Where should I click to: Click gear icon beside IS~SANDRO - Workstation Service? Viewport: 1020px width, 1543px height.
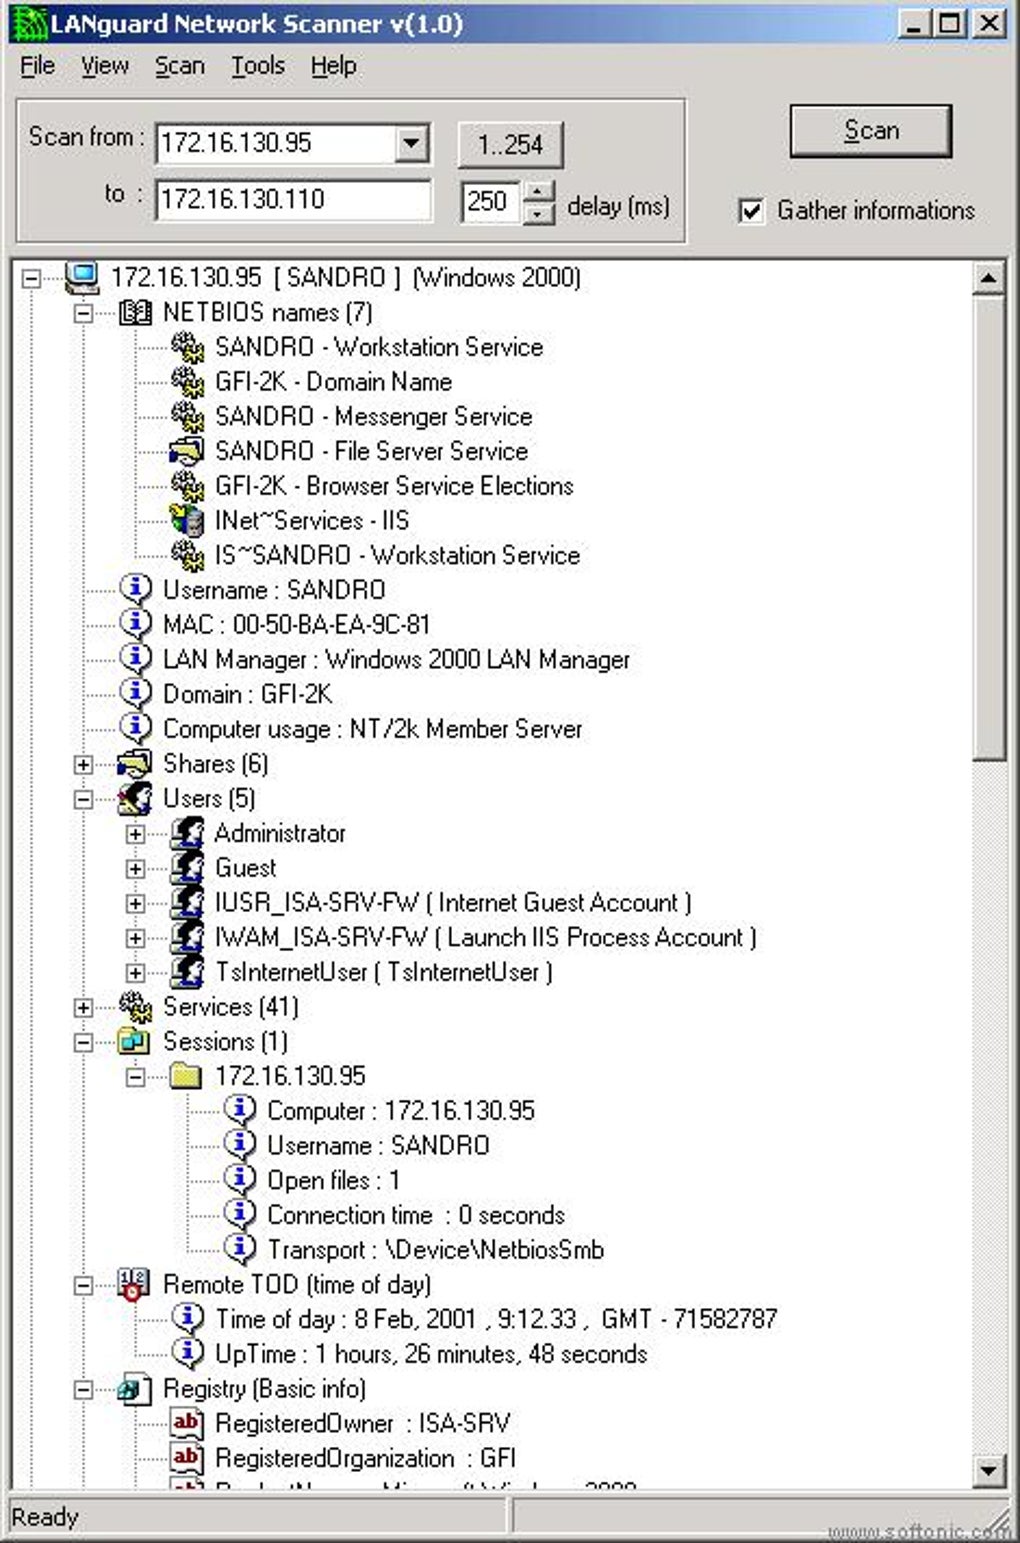[187, 555]
